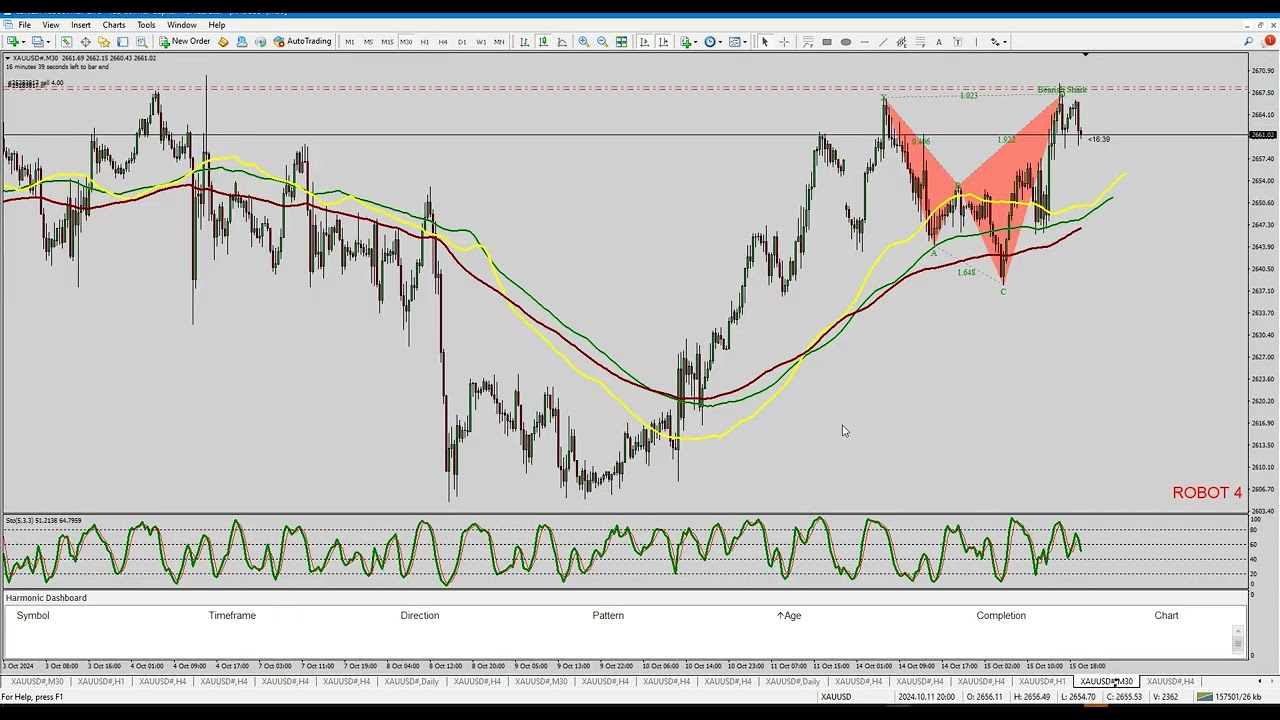Expand the new chart dropdown arrow
Image resolution: width=1280 pixels, height=720 pixels.
tap(24, 42)
